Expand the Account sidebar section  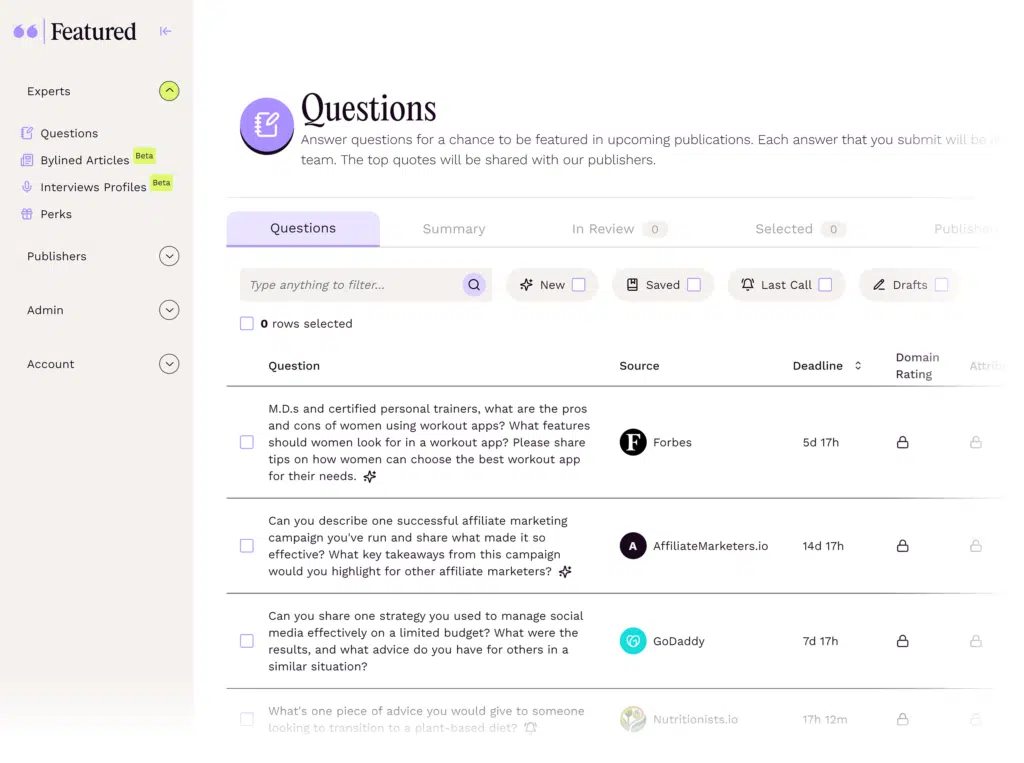click(169, 364)
